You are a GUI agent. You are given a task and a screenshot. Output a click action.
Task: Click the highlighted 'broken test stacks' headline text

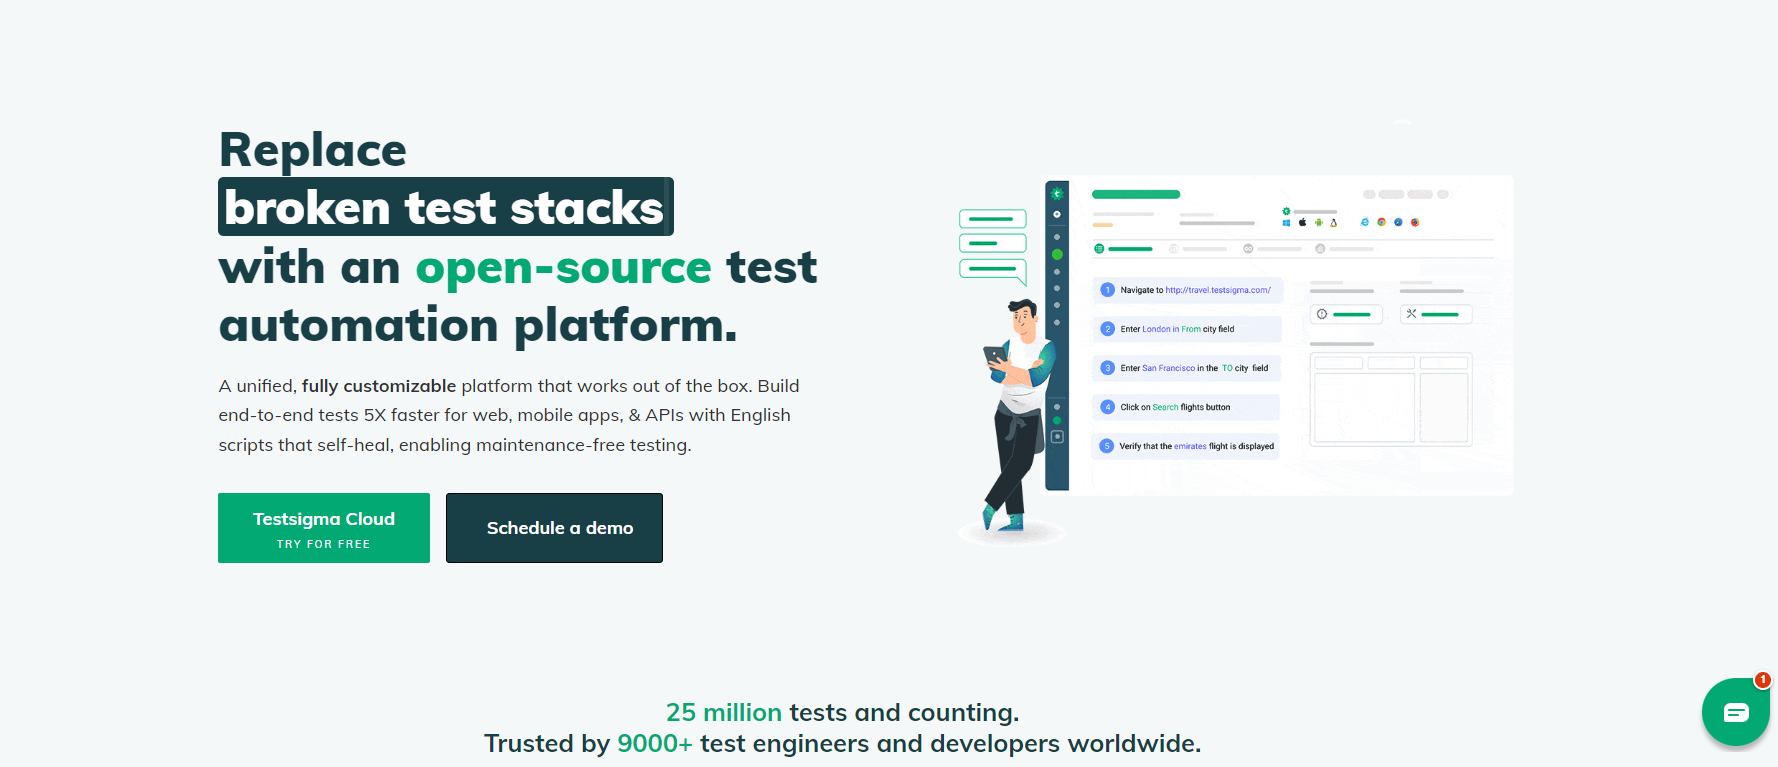click(445, 207)
